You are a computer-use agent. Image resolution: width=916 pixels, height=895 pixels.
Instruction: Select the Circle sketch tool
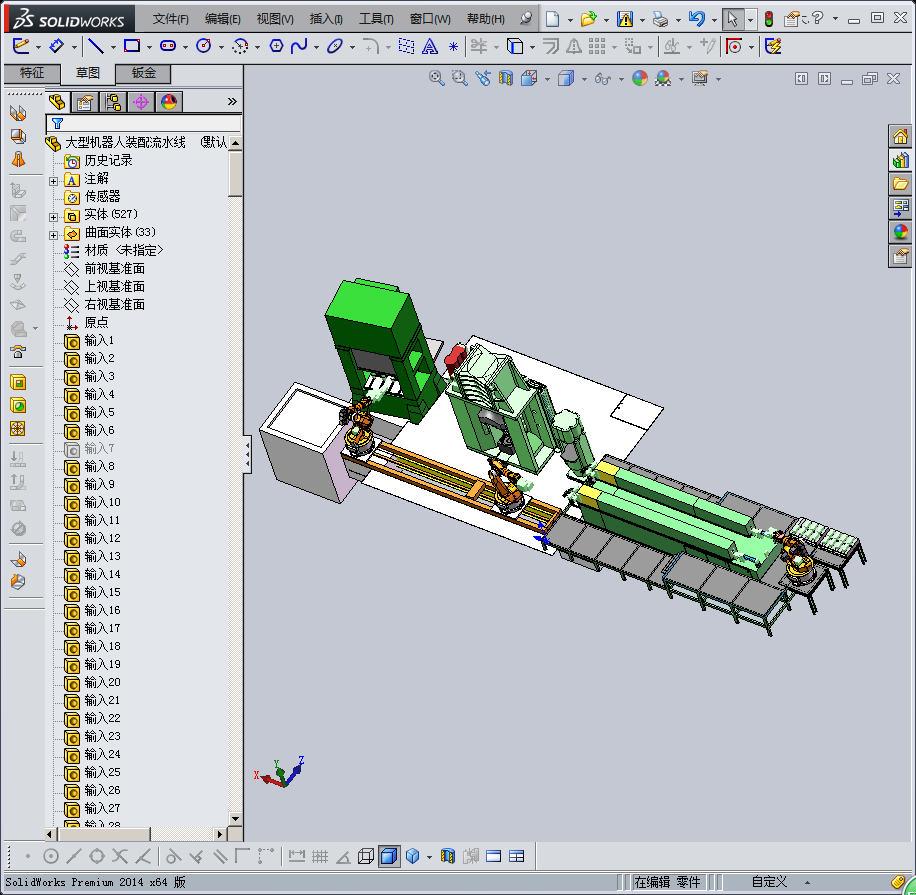pos(203,46)
